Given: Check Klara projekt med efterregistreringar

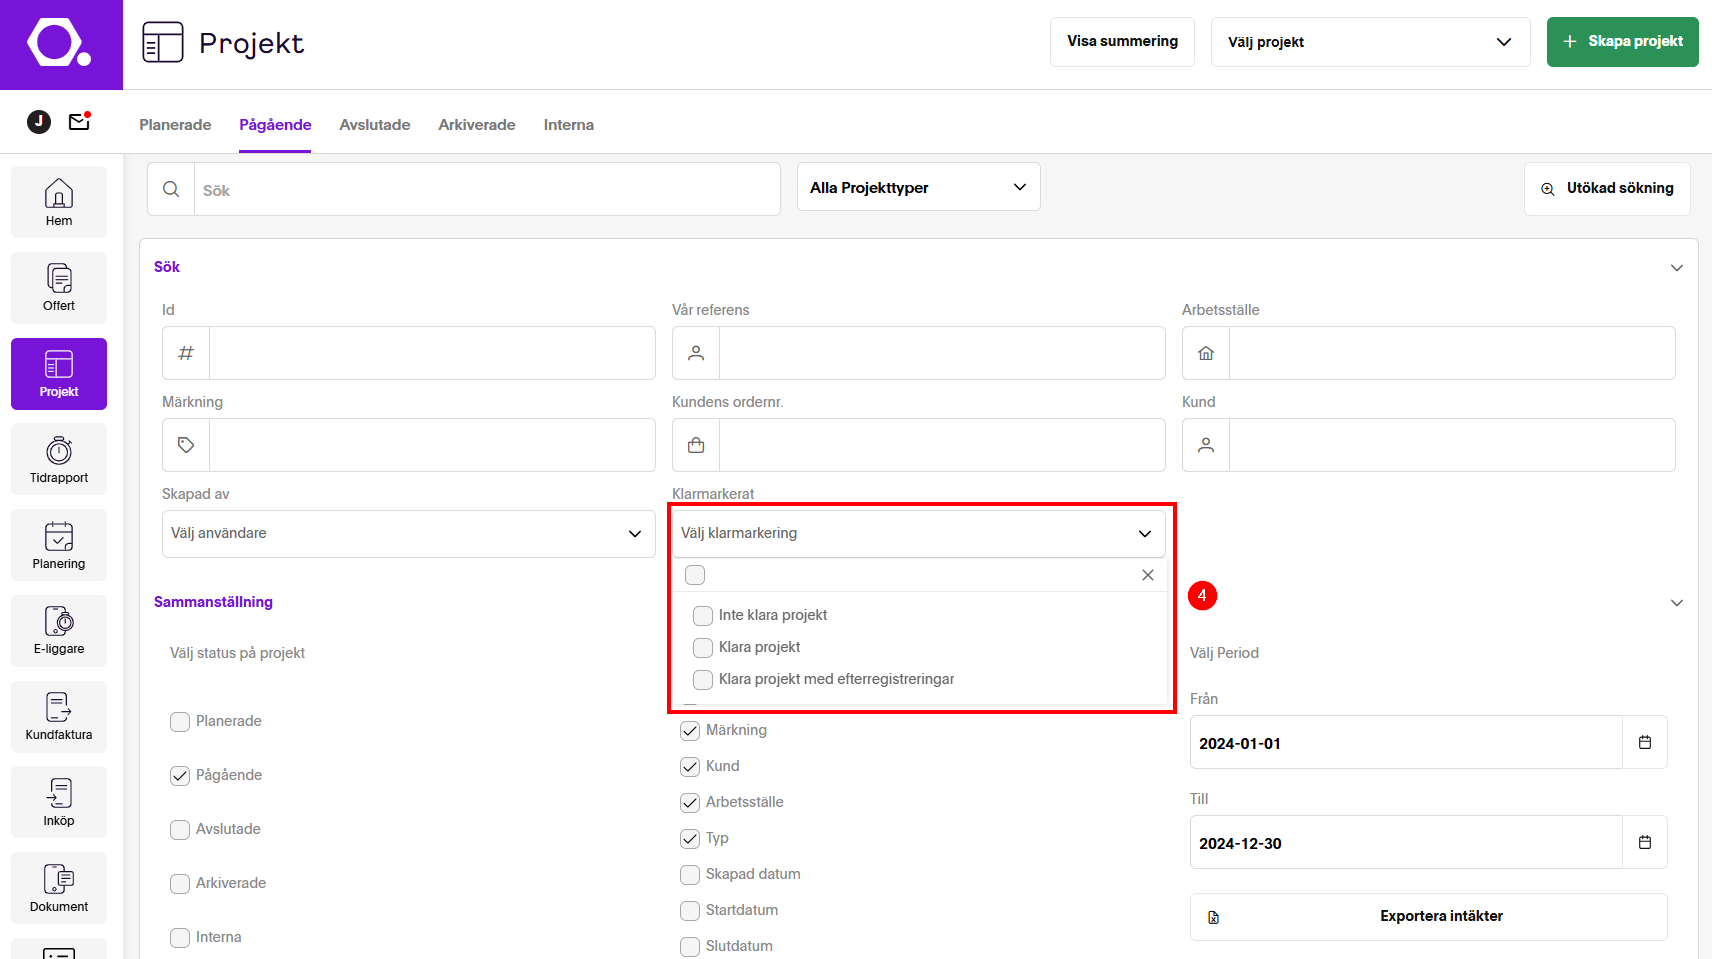Looking at the screenshot, I should pos(703,680).
